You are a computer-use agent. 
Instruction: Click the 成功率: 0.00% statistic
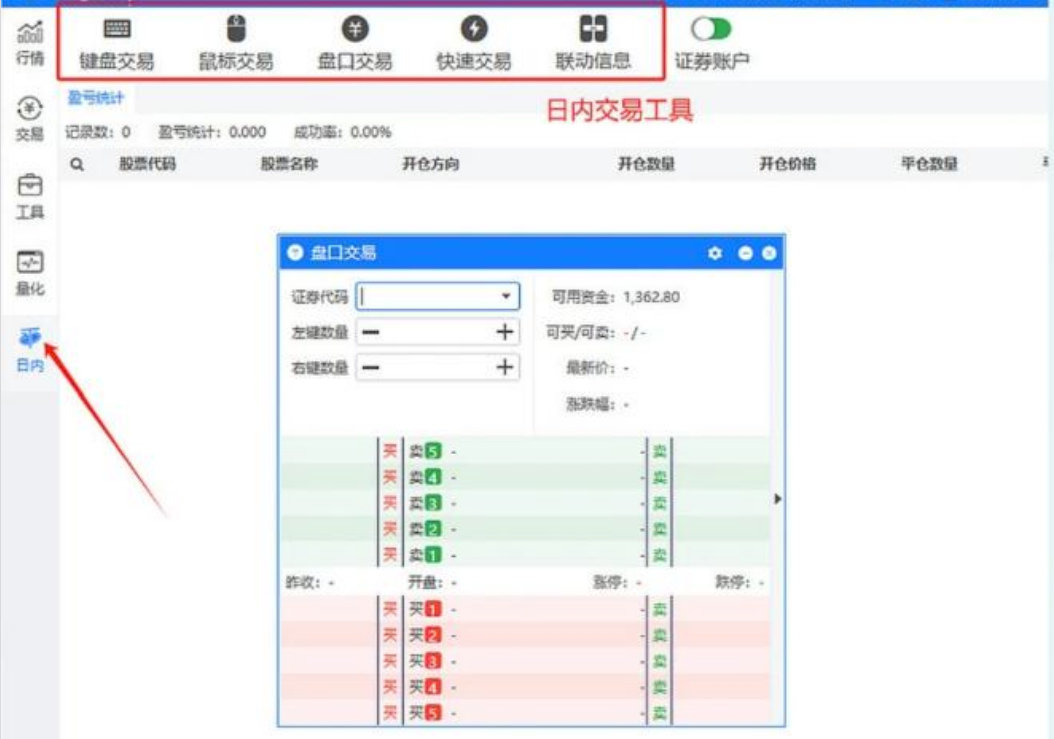point(343,132)
